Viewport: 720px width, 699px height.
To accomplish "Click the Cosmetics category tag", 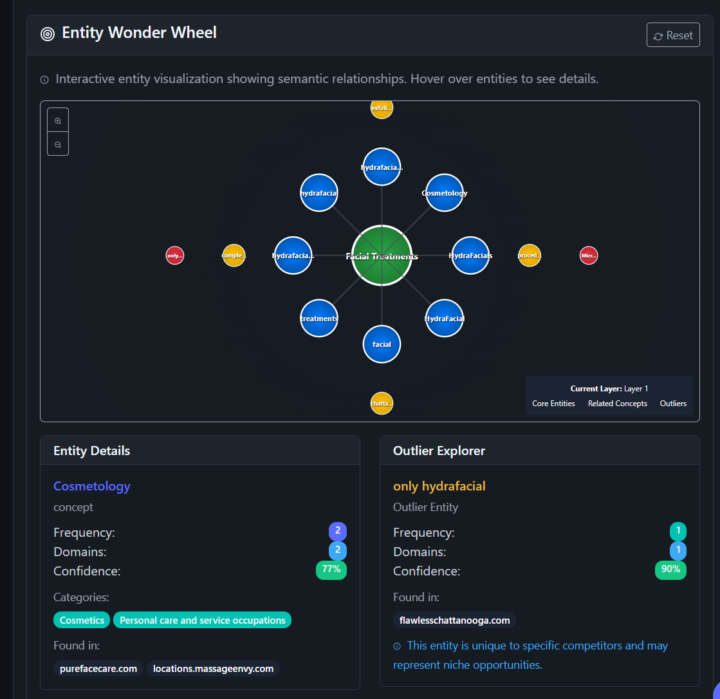I will pos(82,620).
